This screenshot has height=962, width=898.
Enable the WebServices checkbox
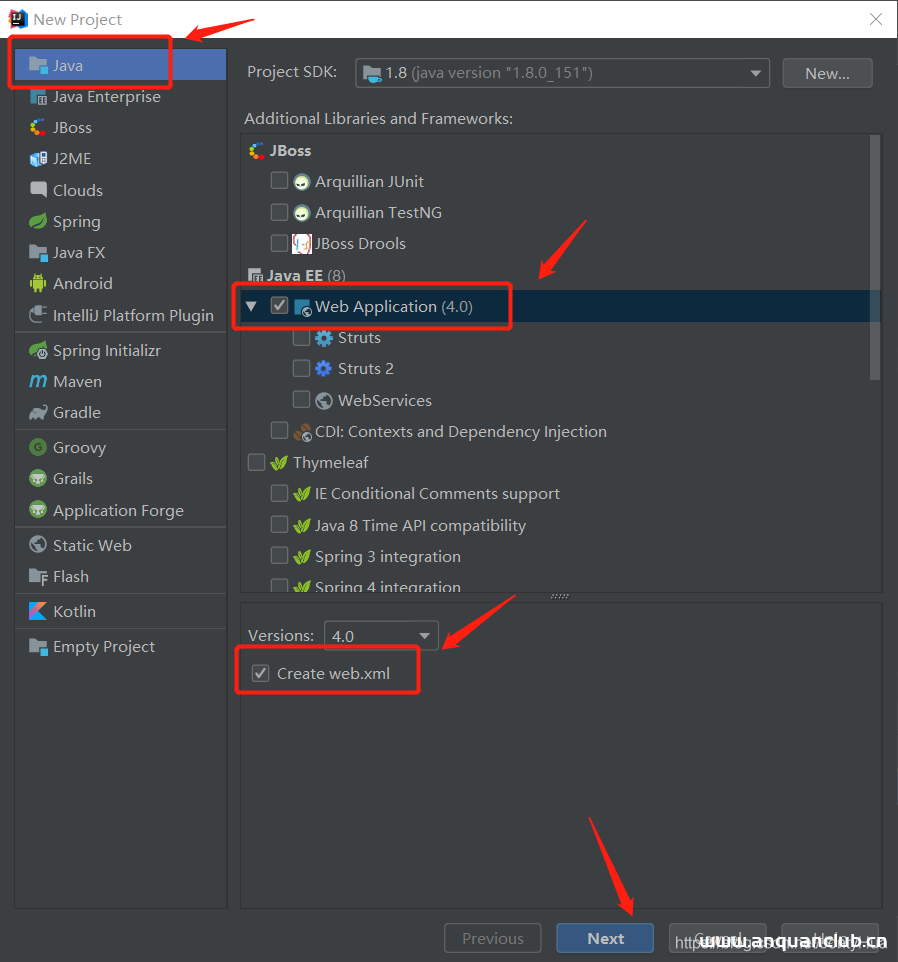(301, 399)
